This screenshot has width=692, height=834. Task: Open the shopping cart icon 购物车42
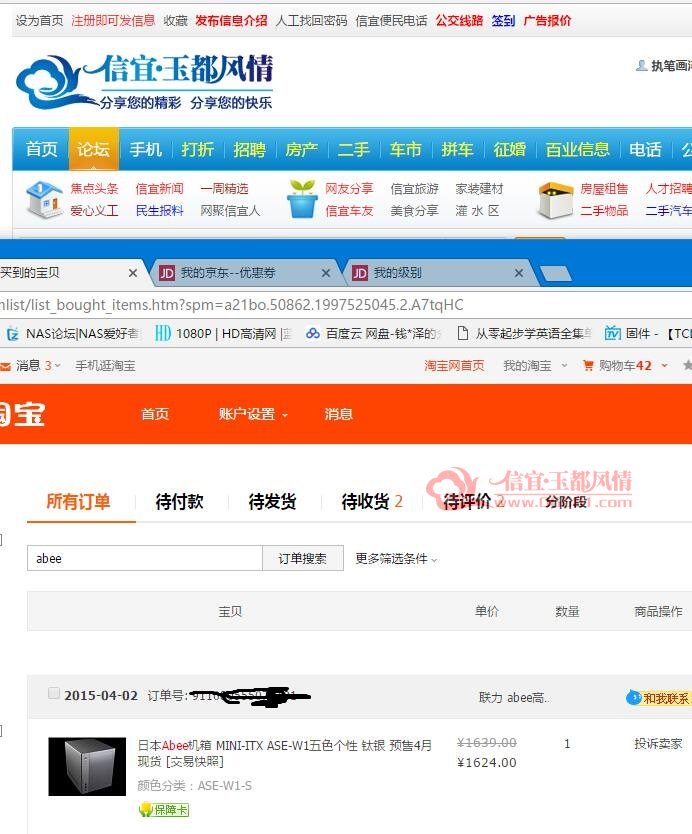coord(588,365)
